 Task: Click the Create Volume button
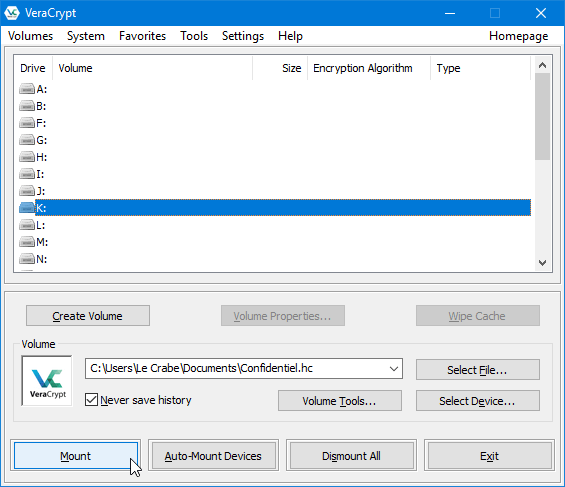click(88, 316)
